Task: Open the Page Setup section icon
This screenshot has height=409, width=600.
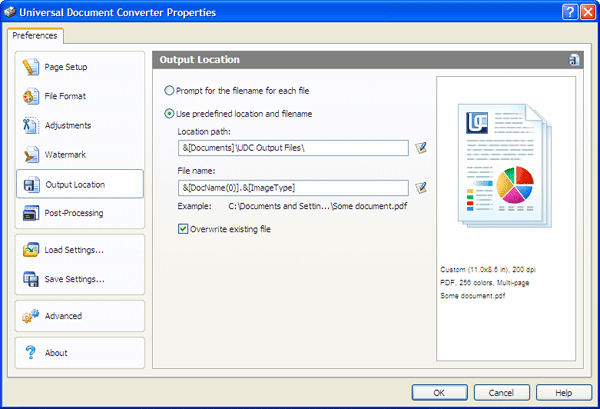Action: click(30, 67)
